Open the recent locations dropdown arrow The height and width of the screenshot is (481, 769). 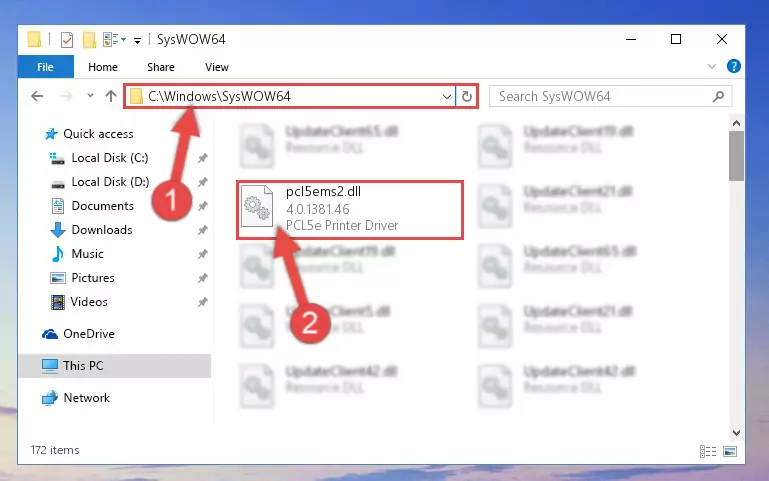click(90, 96)
